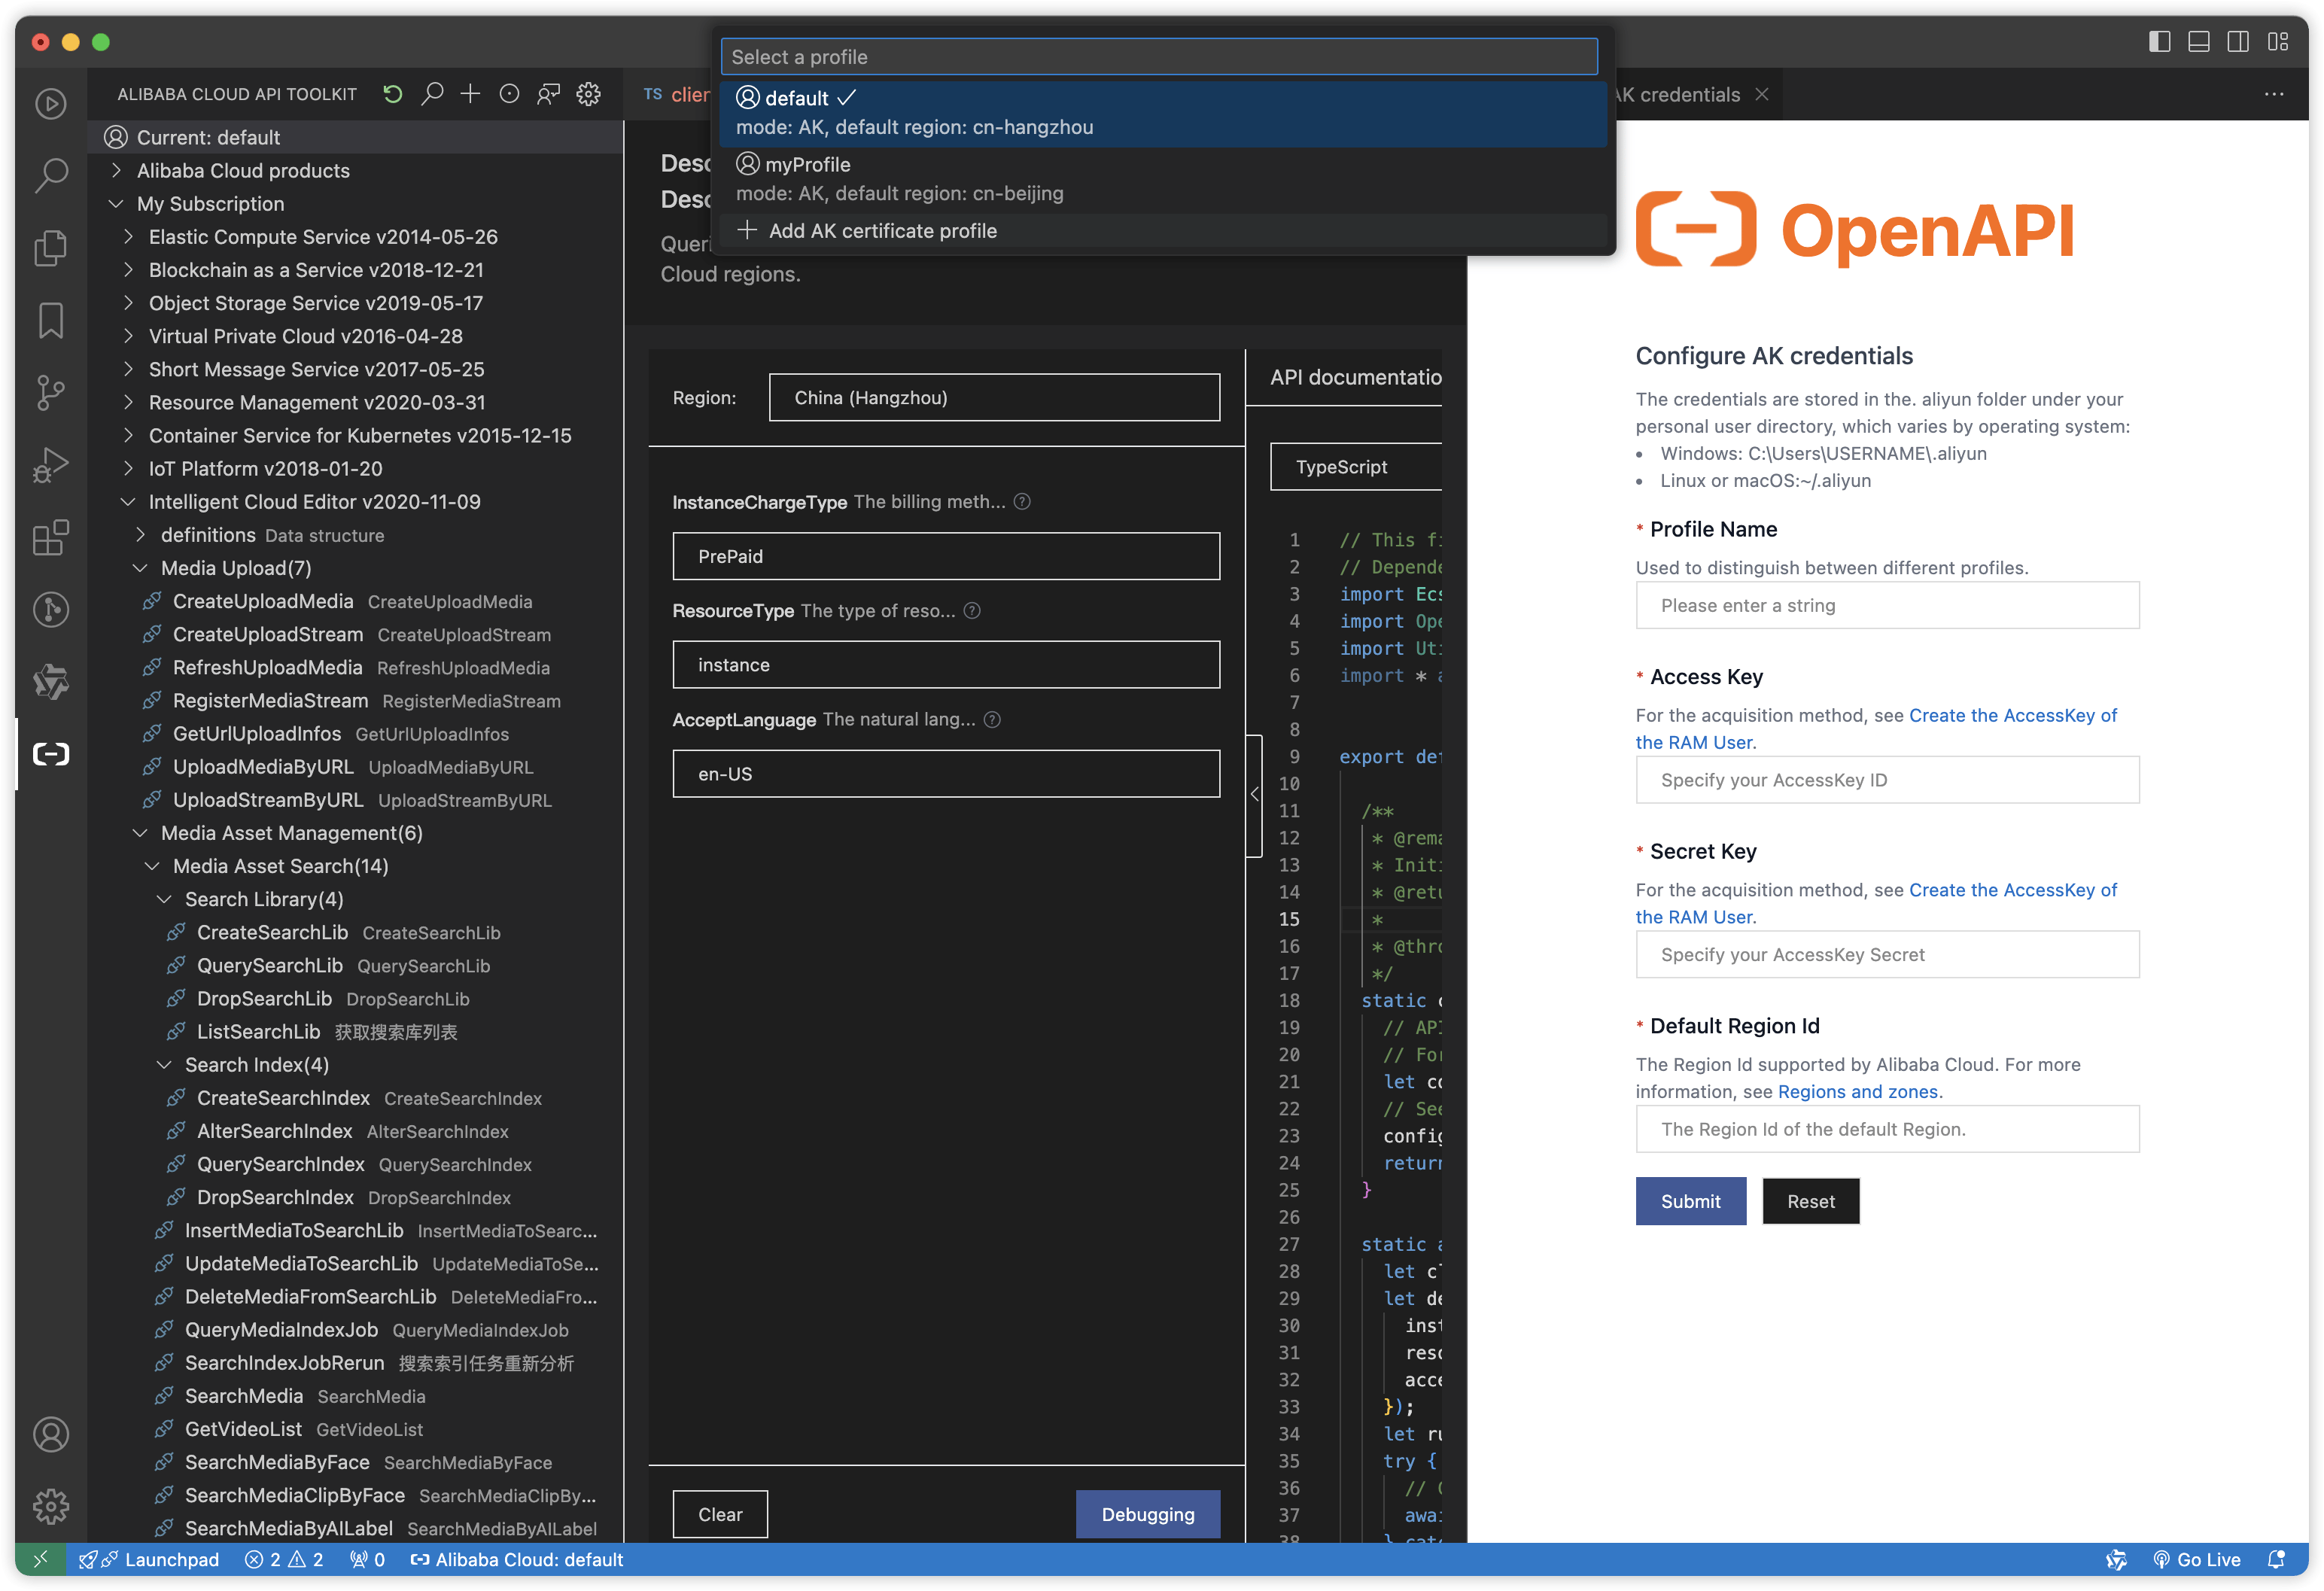The height and width of the screenshot is (1591, 2324).
Task: Click Alibaba Cloud: default in status bar
Action: [x=517, y=1559]
